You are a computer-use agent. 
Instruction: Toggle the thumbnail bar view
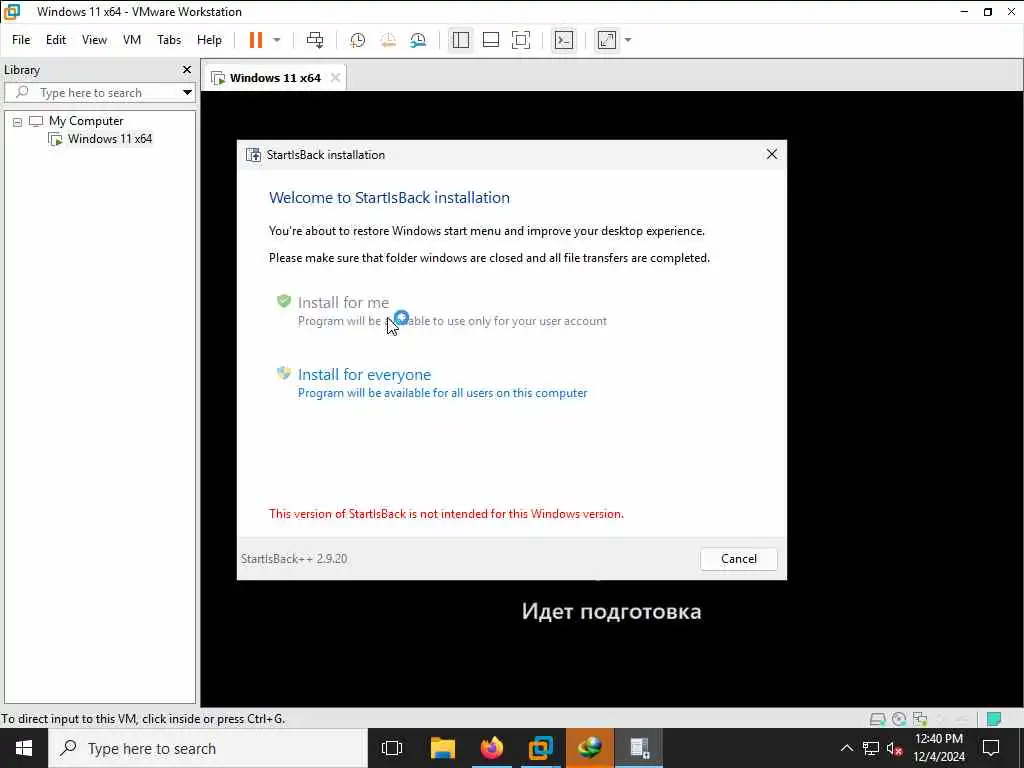coord(490,40)
